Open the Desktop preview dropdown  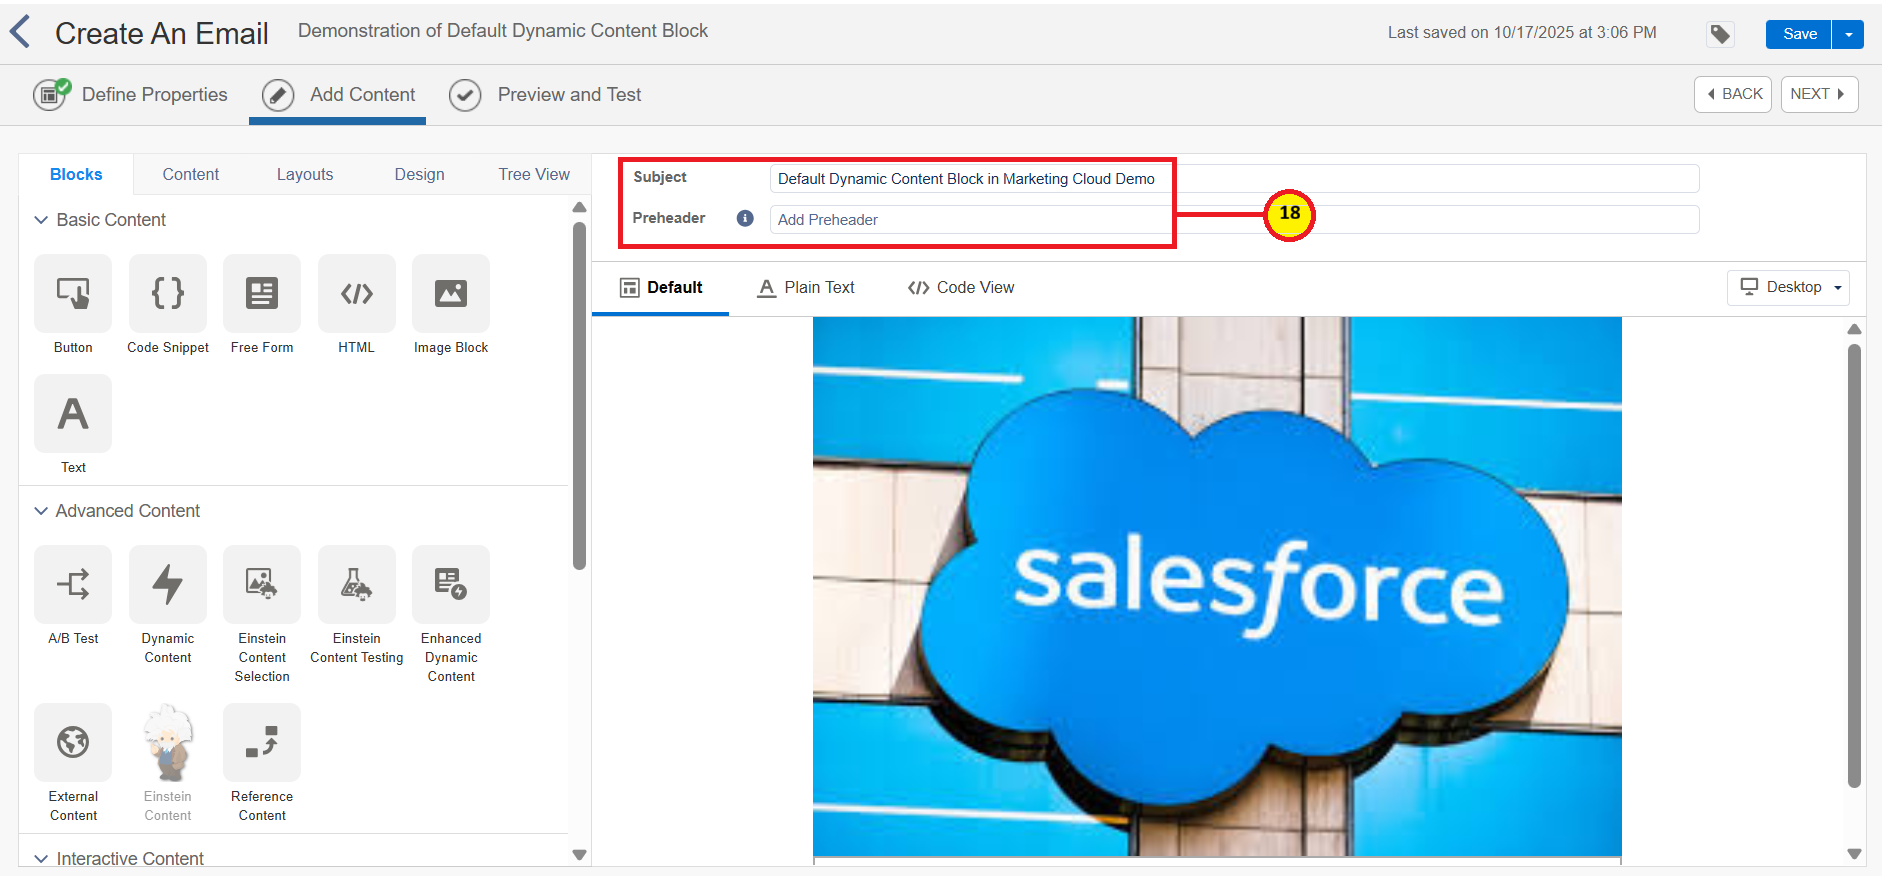click(1788, 287)
